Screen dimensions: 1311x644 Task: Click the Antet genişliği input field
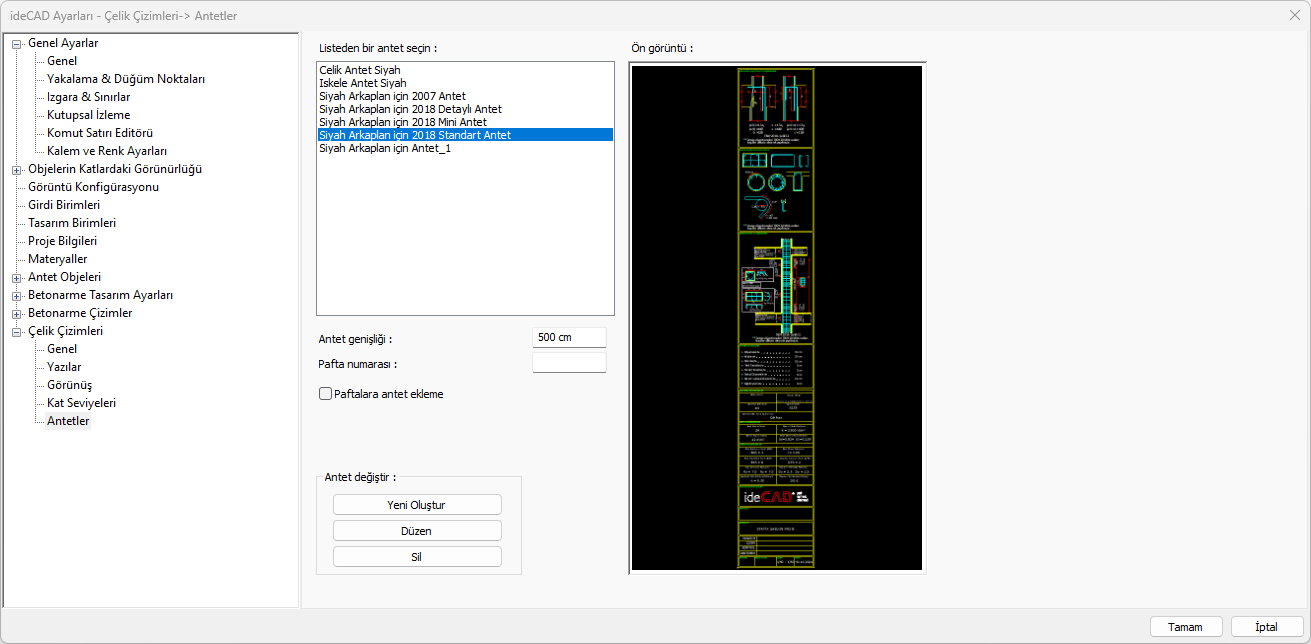point(568,338)
